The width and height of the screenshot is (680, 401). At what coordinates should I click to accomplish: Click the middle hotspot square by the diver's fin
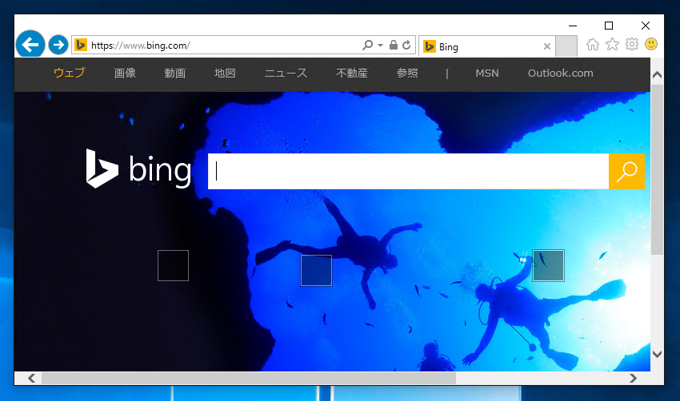click(x=317, y=271)
